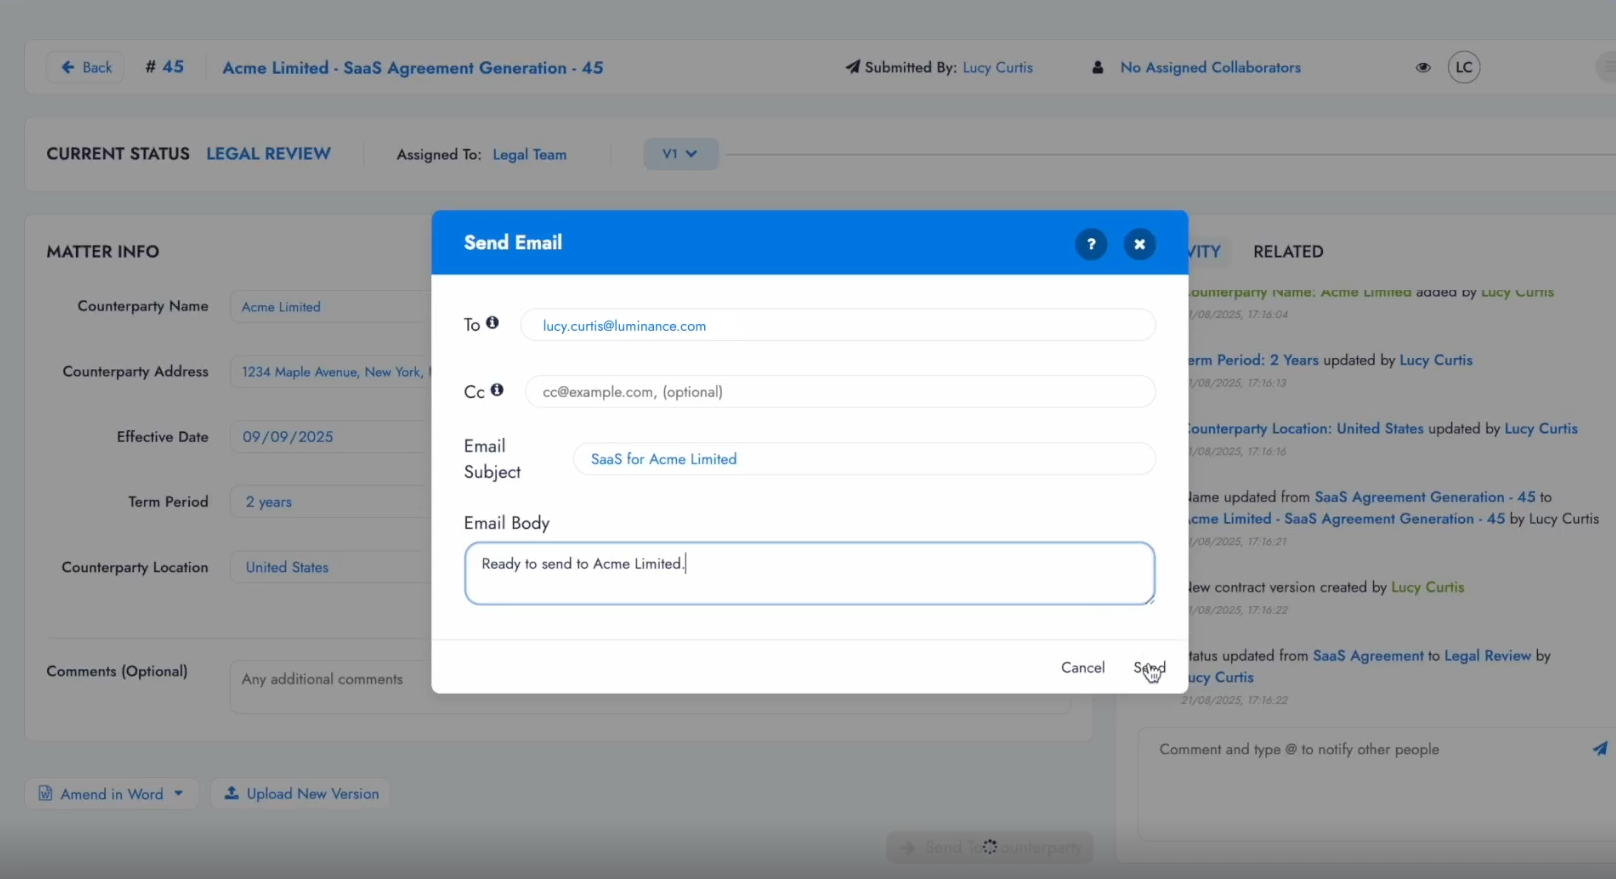Click the eye watchers icon in header

[x=1423, y=68]
